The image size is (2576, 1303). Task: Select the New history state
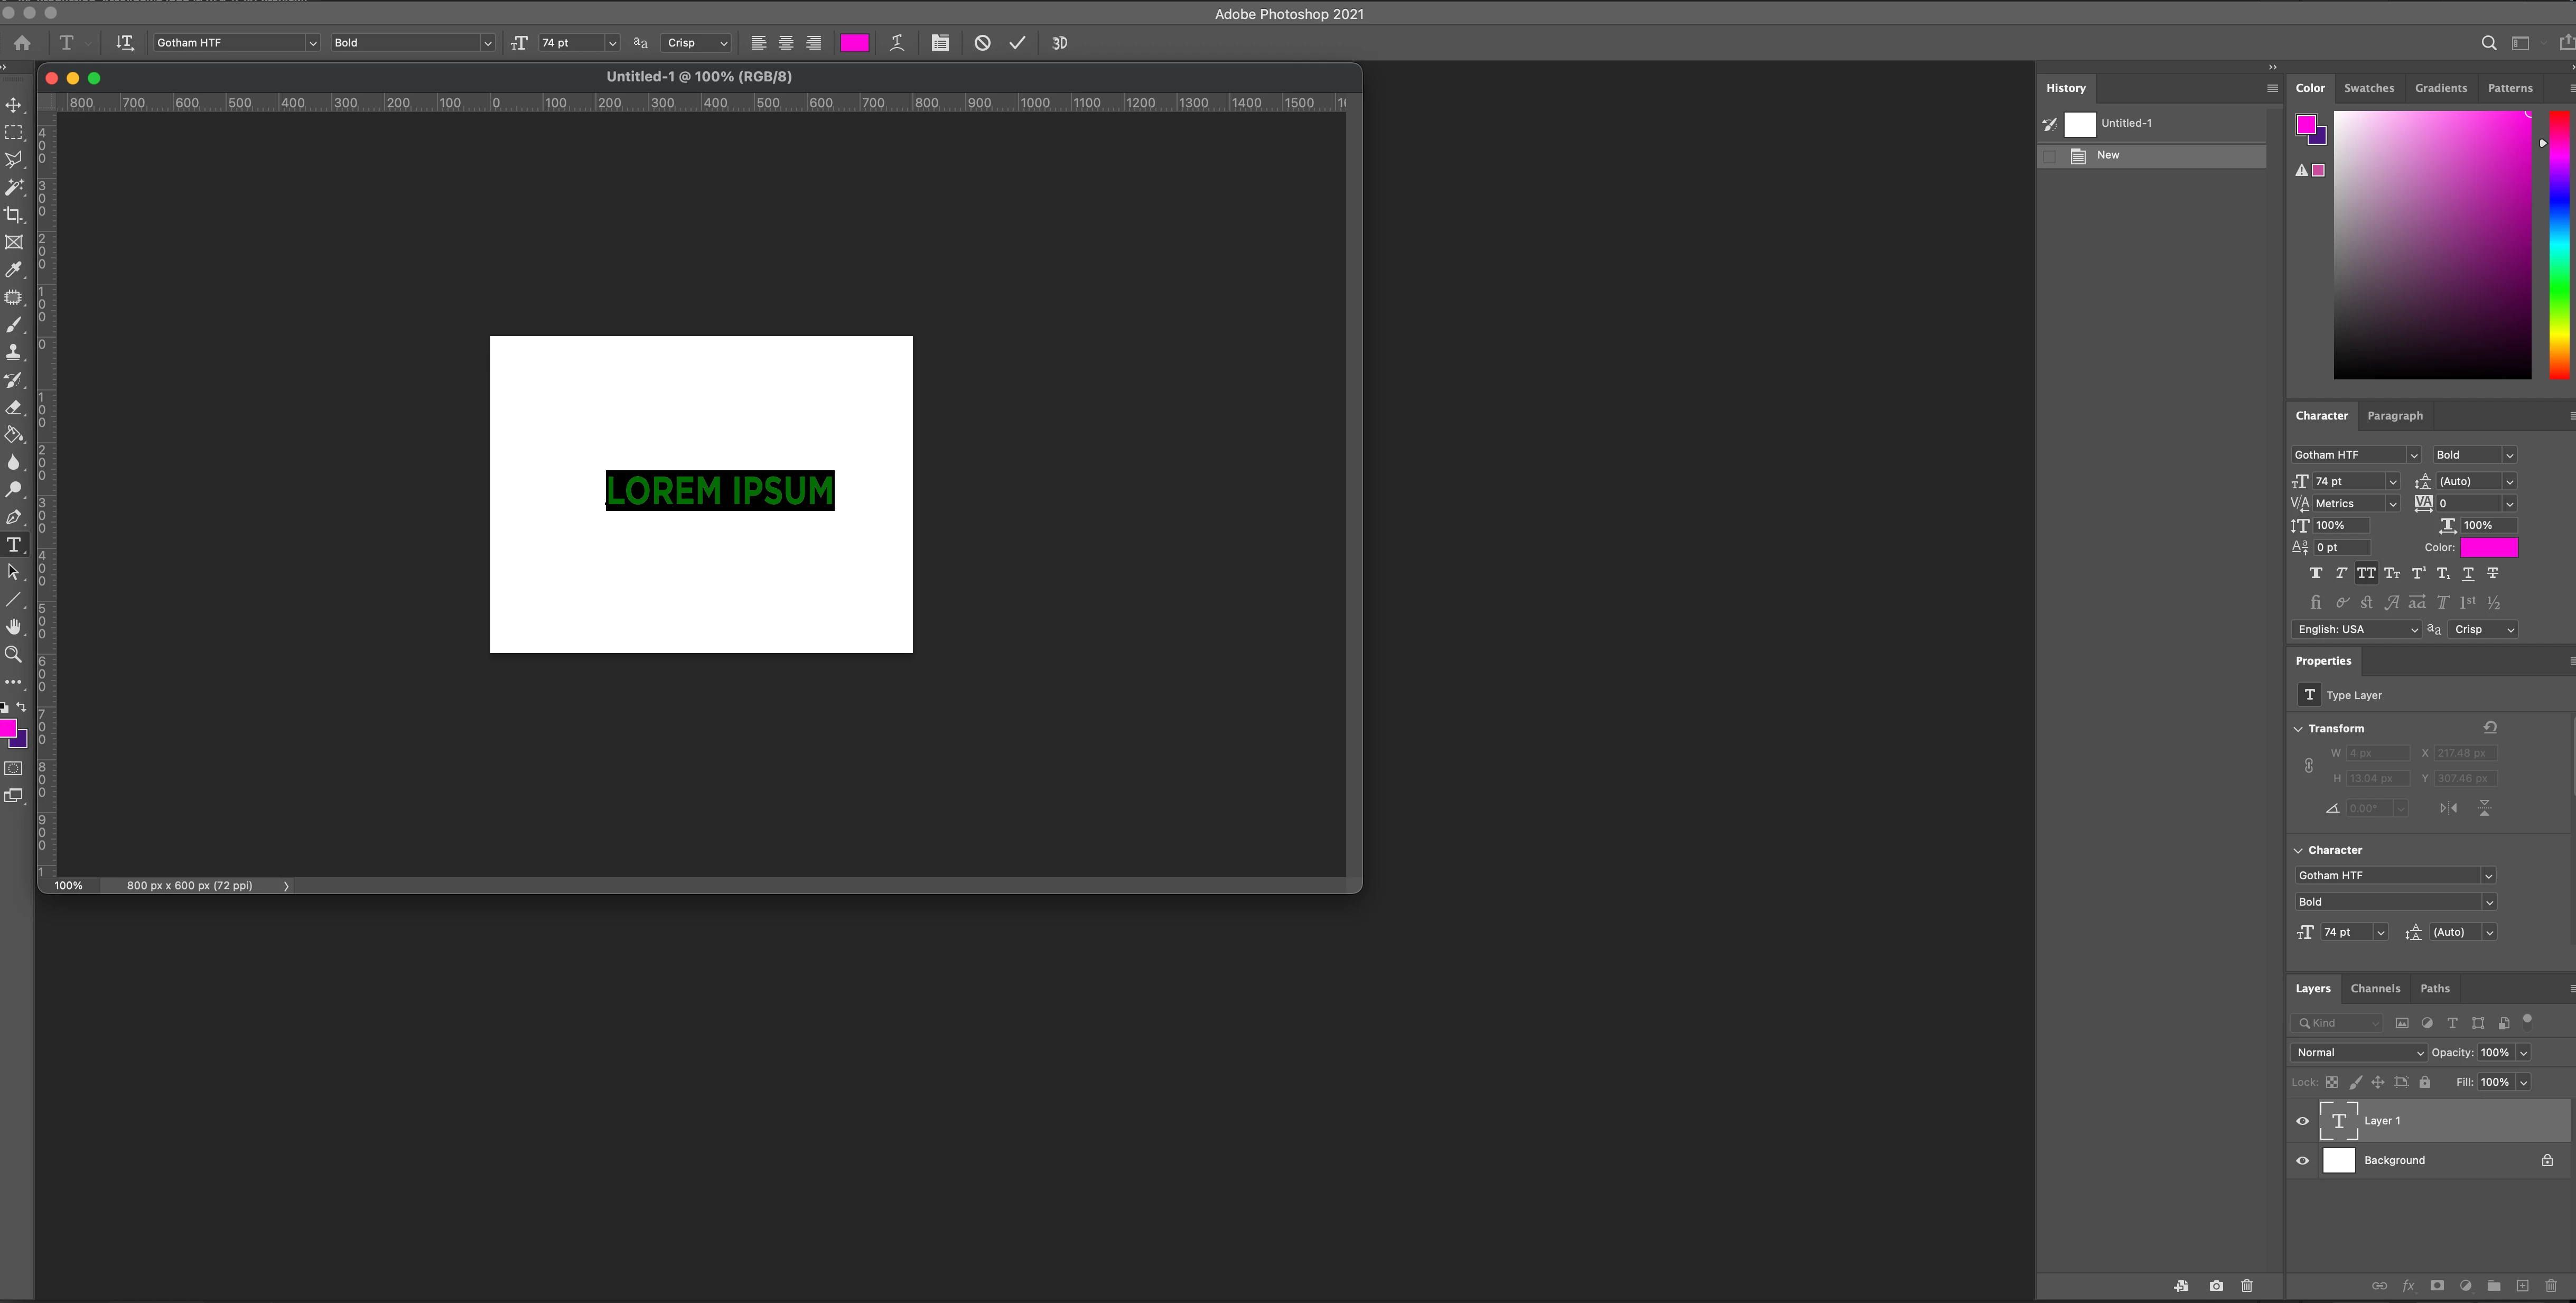click(2108, 155)
